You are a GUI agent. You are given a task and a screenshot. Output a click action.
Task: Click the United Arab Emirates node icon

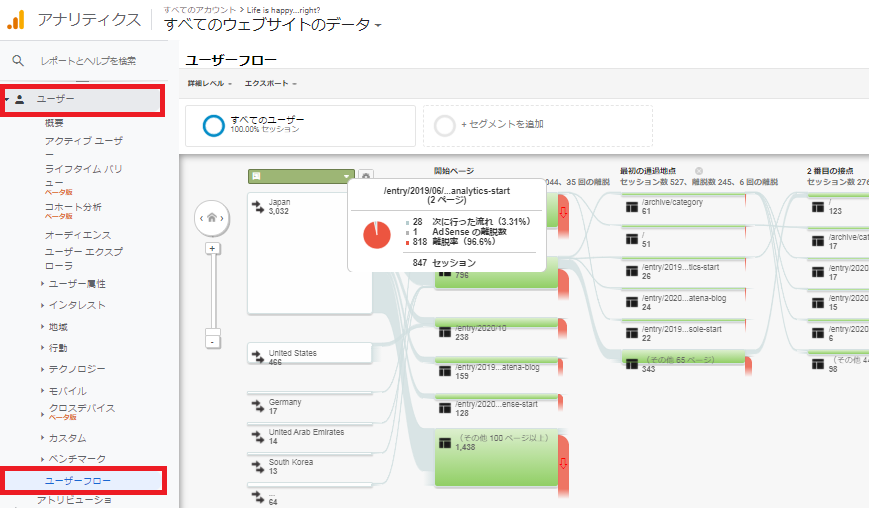(x=258, y=436)
